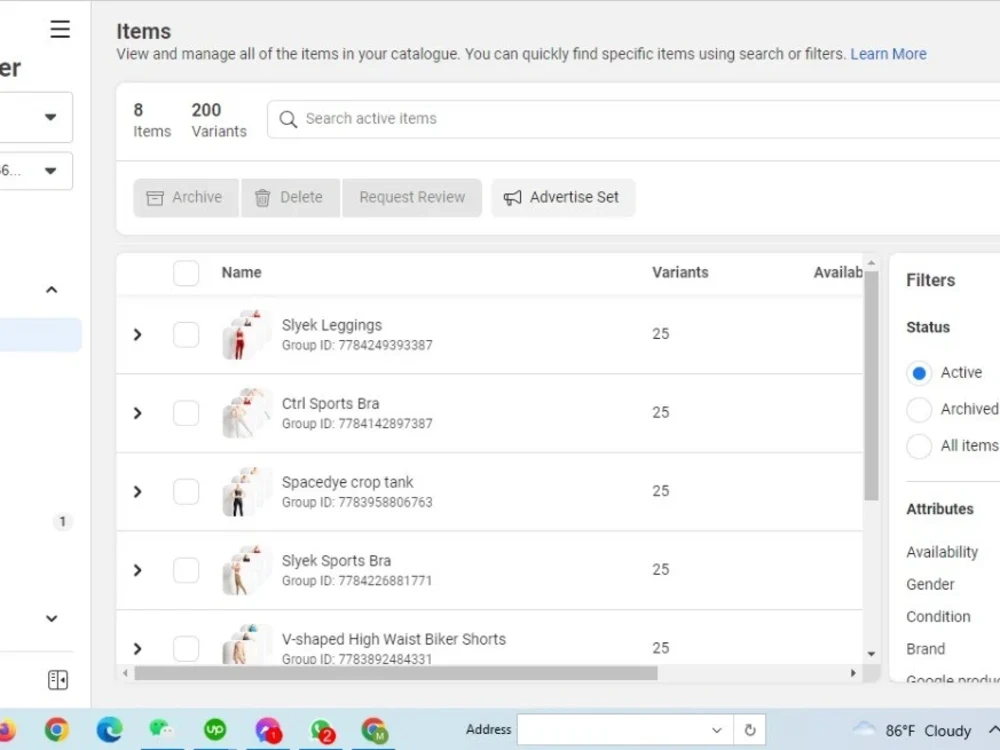
Task: Open the top sidebar dropdown
Action: point(36,117)
